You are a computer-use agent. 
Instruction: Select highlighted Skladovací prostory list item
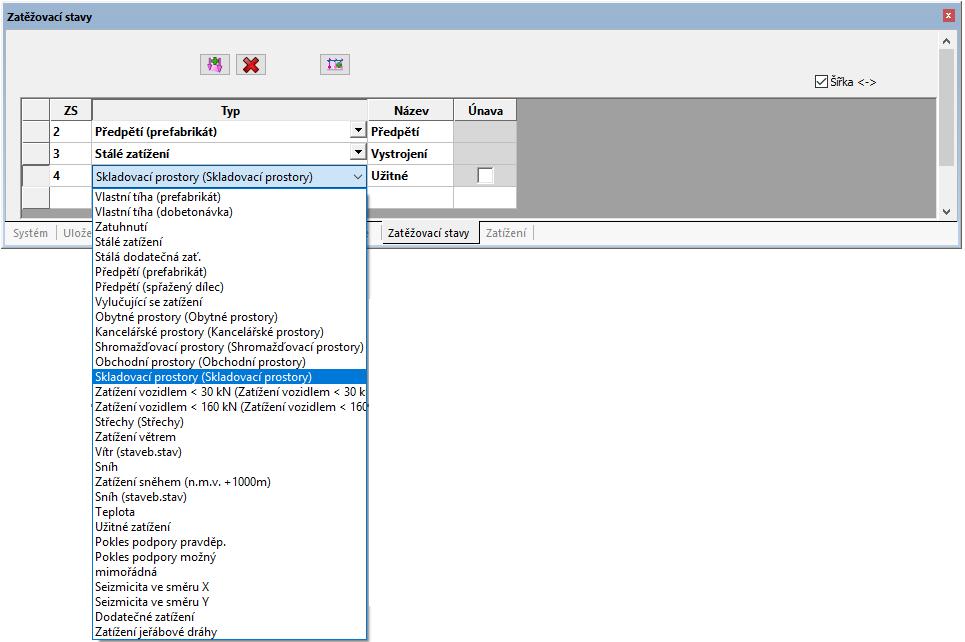(x=230, y=377)
